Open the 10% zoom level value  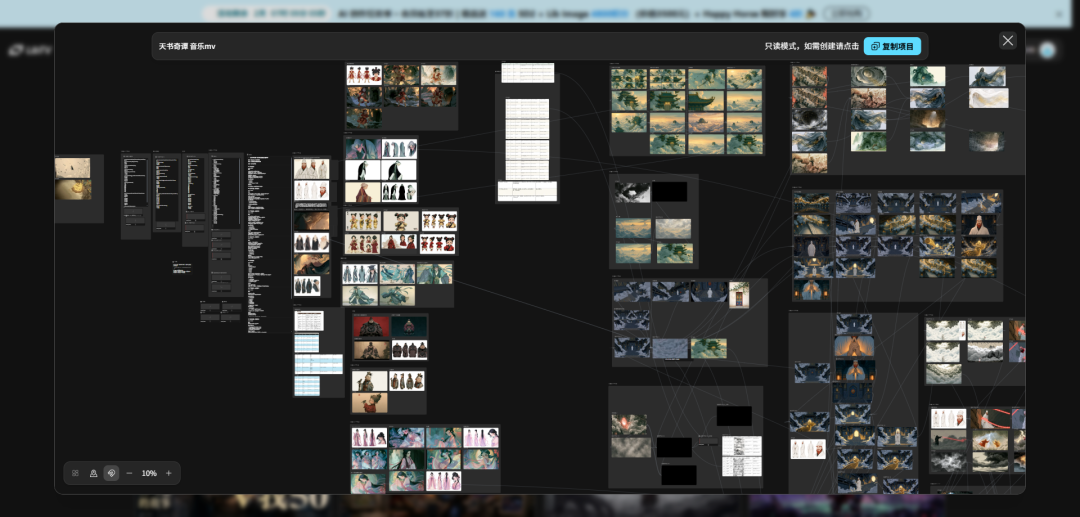149,473
